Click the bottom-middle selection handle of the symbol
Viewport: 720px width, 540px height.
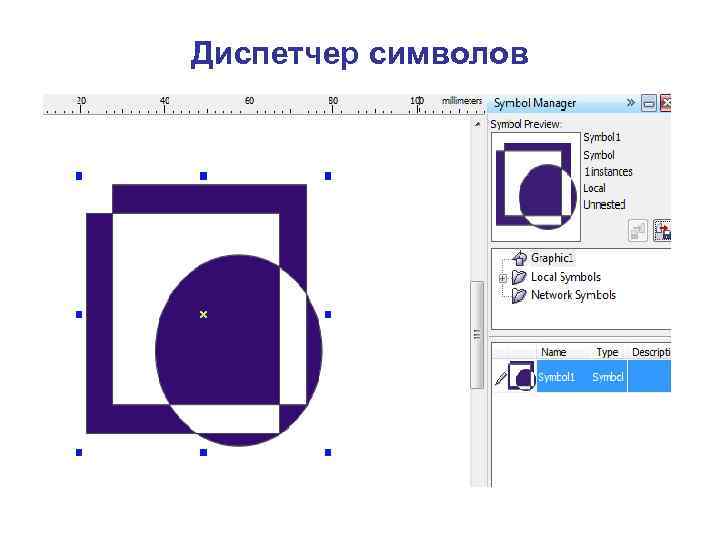point(203,452)
